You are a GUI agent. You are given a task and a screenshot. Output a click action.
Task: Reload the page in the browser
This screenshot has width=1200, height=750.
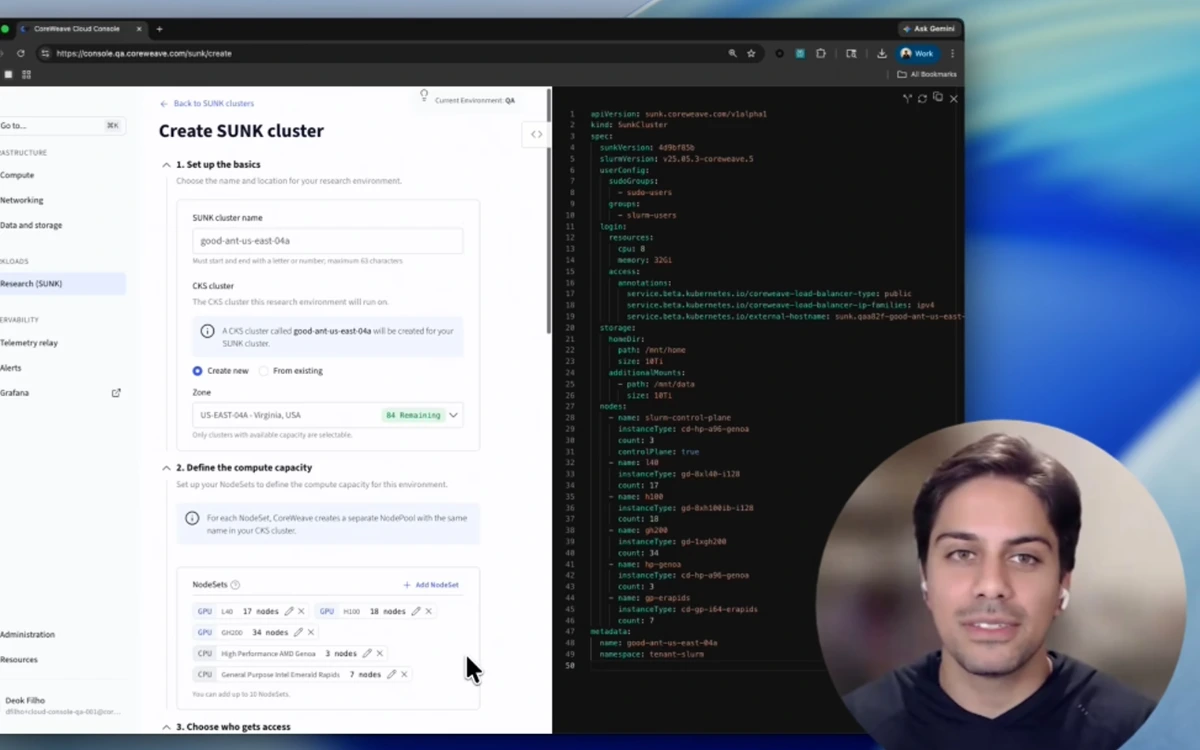20,53
